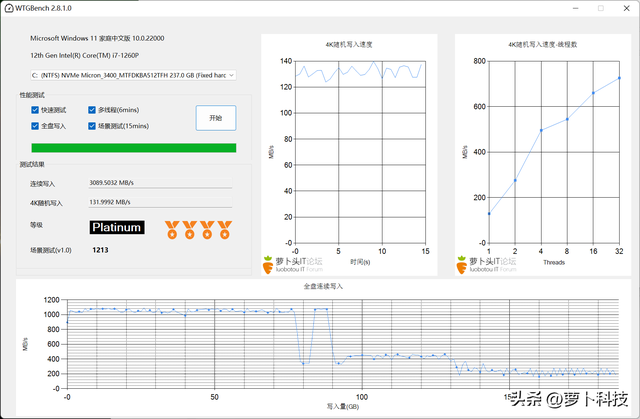Click the WTGBench app icon in title bar
The height and width of the screenshot is (419, 640).
coord(9,8)
